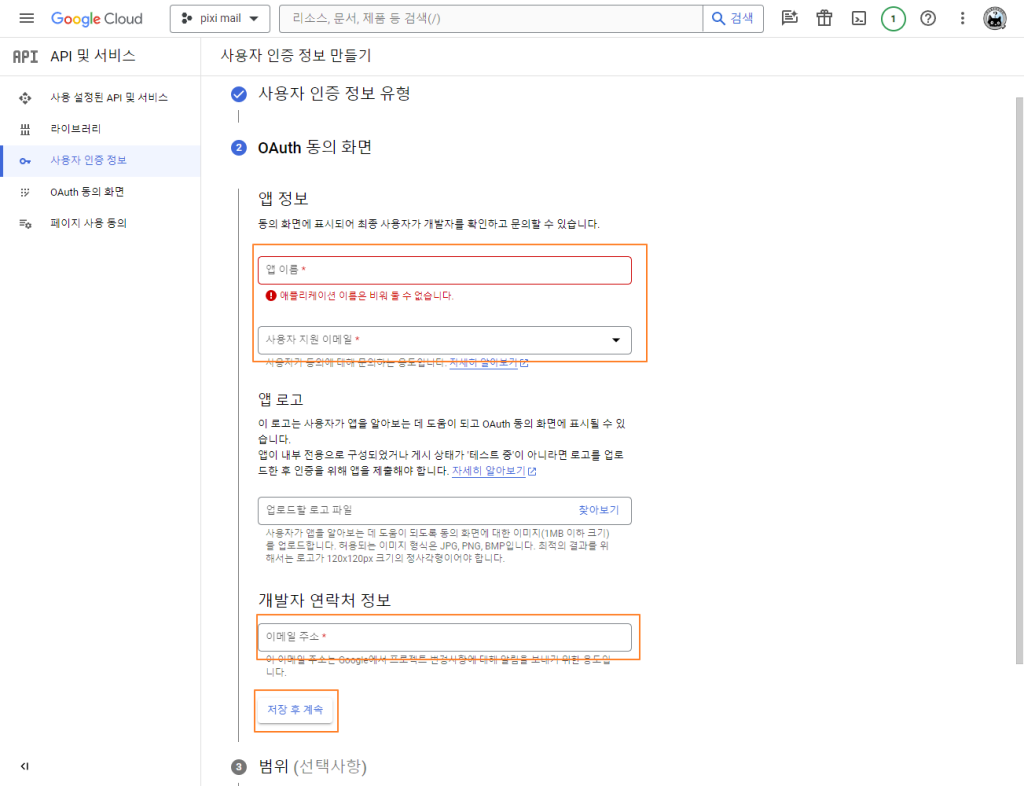The width and height of the screenshot is (1024, 786).
Task: Open notifications badge showing 1
Action: pos(893,19)
